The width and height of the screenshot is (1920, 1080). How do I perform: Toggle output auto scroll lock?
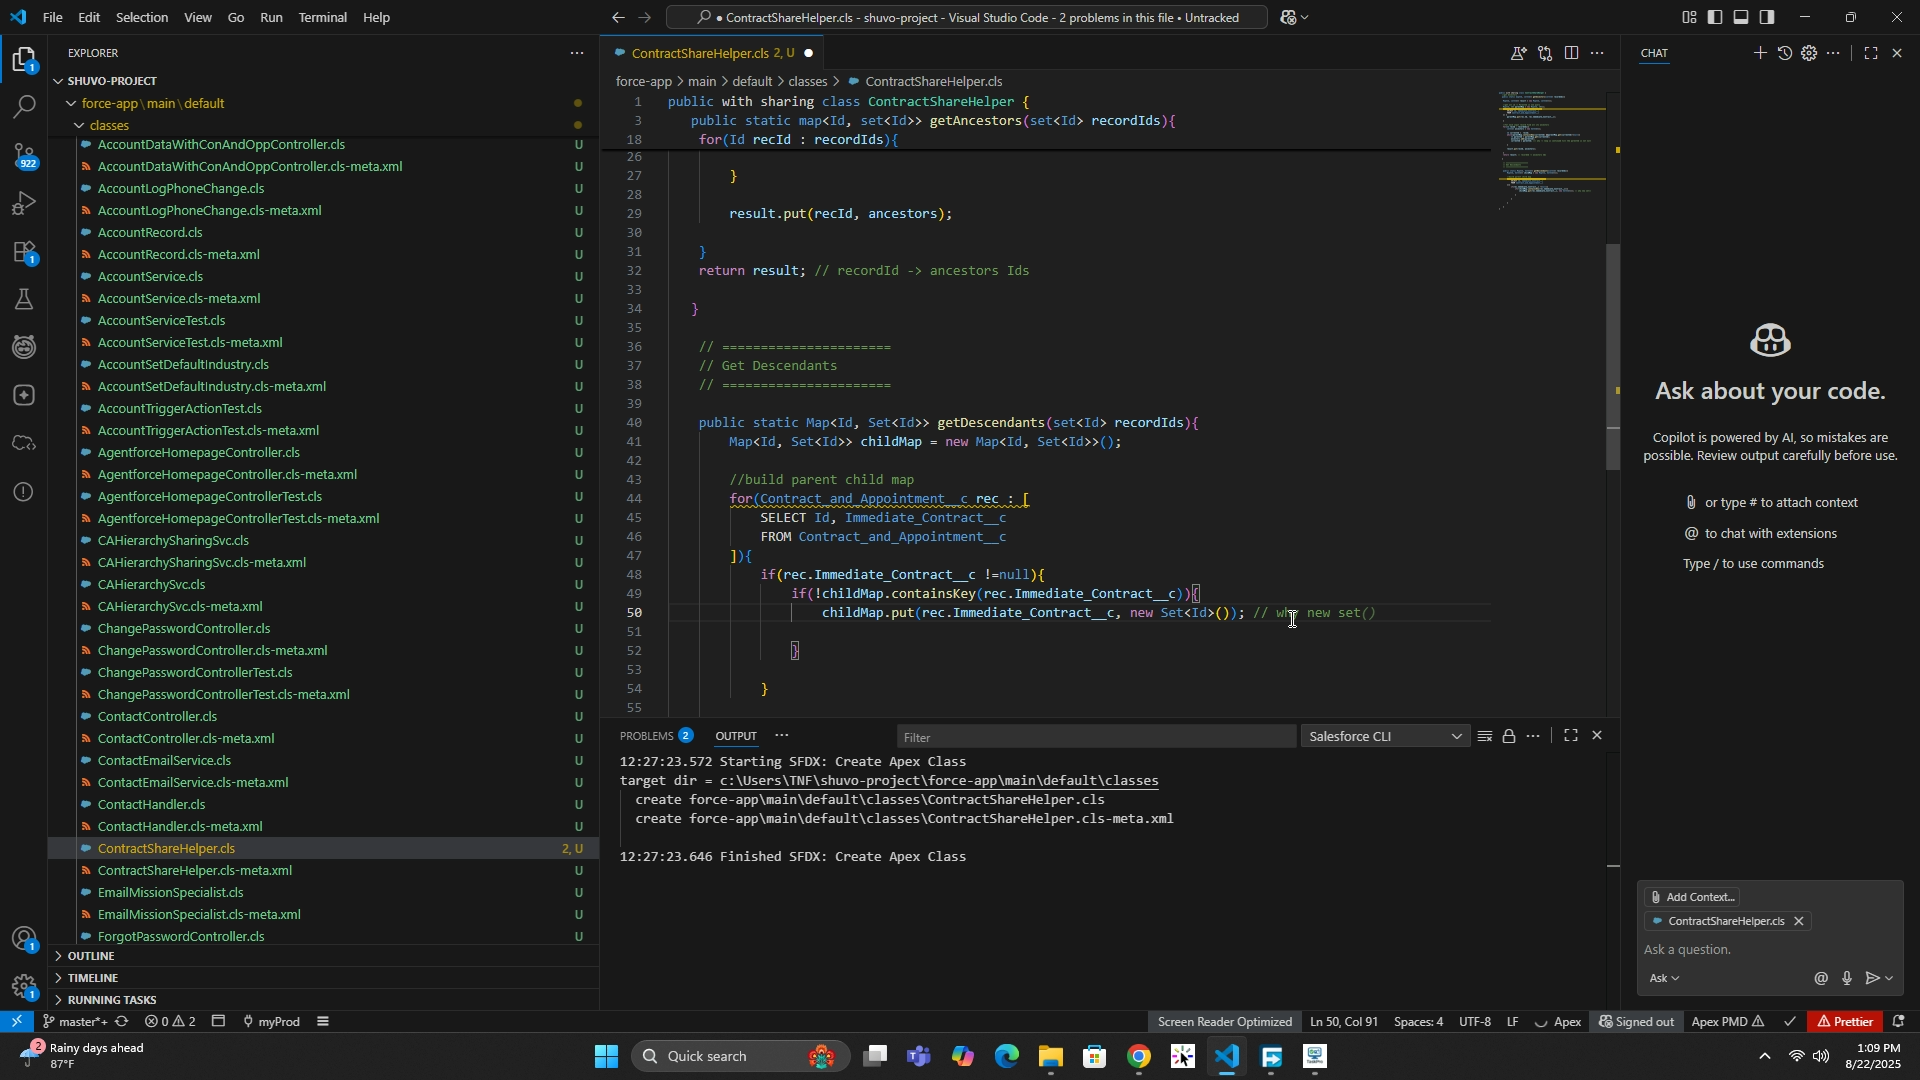click(x=1508, y=737)
